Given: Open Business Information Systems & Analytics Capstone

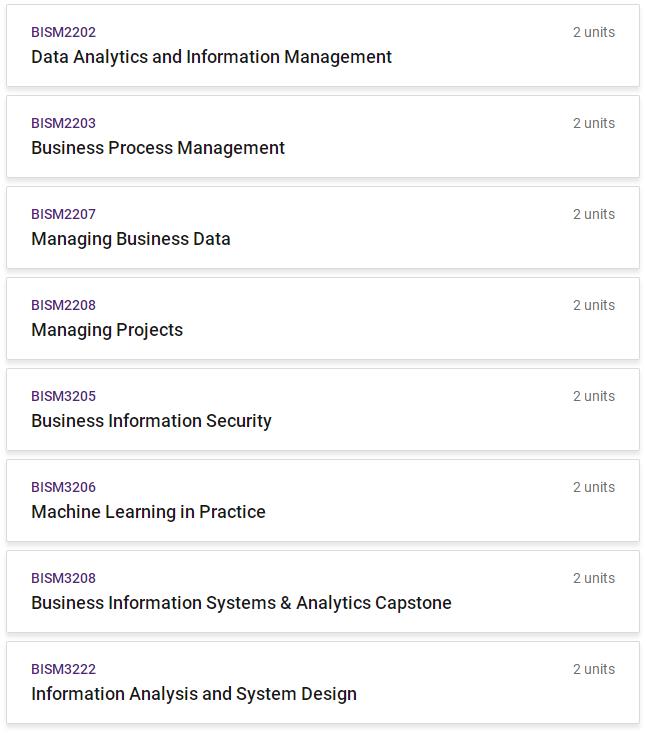Looking at the screenshot, I should pos(241,603).
